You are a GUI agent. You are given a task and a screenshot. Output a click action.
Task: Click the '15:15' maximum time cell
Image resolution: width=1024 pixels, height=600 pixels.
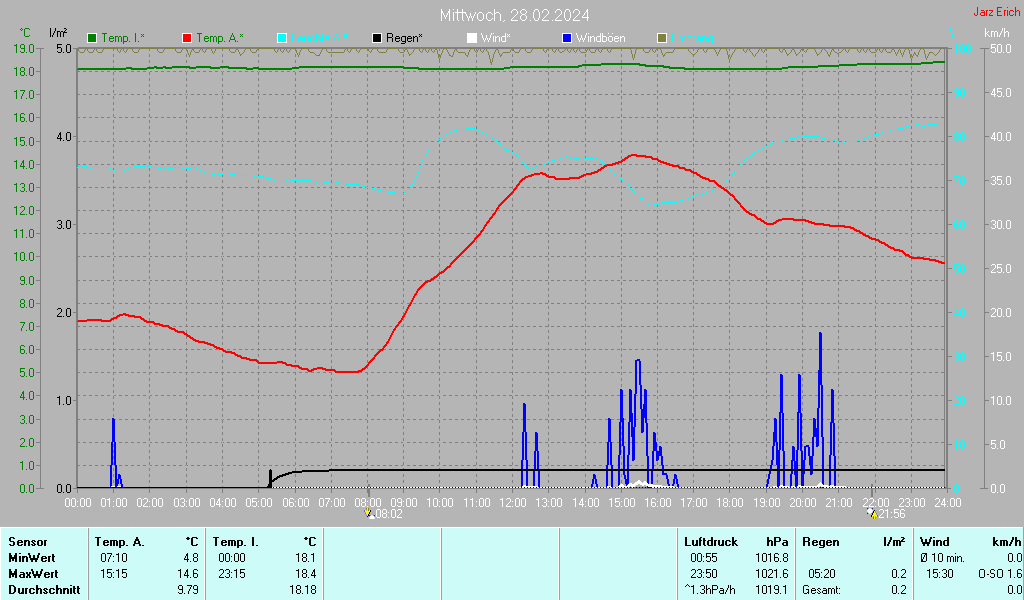coord(114,574)
